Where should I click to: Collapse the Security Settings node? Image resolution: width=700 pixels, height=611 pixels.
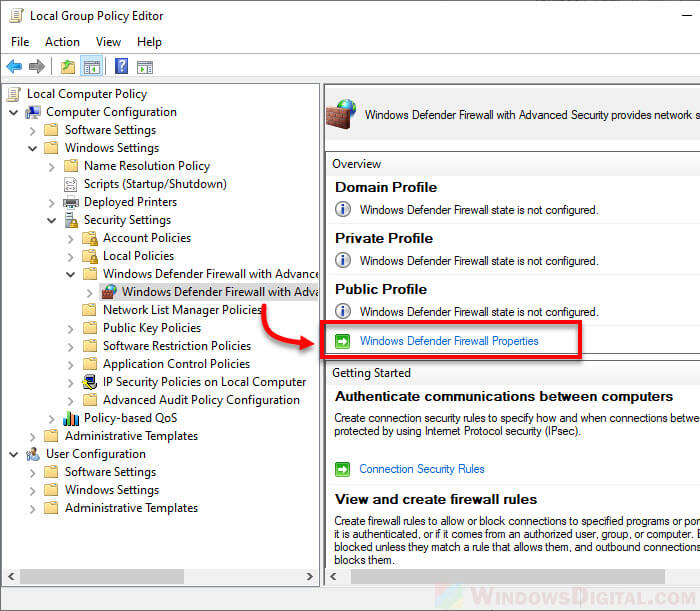tap(52, 220)
